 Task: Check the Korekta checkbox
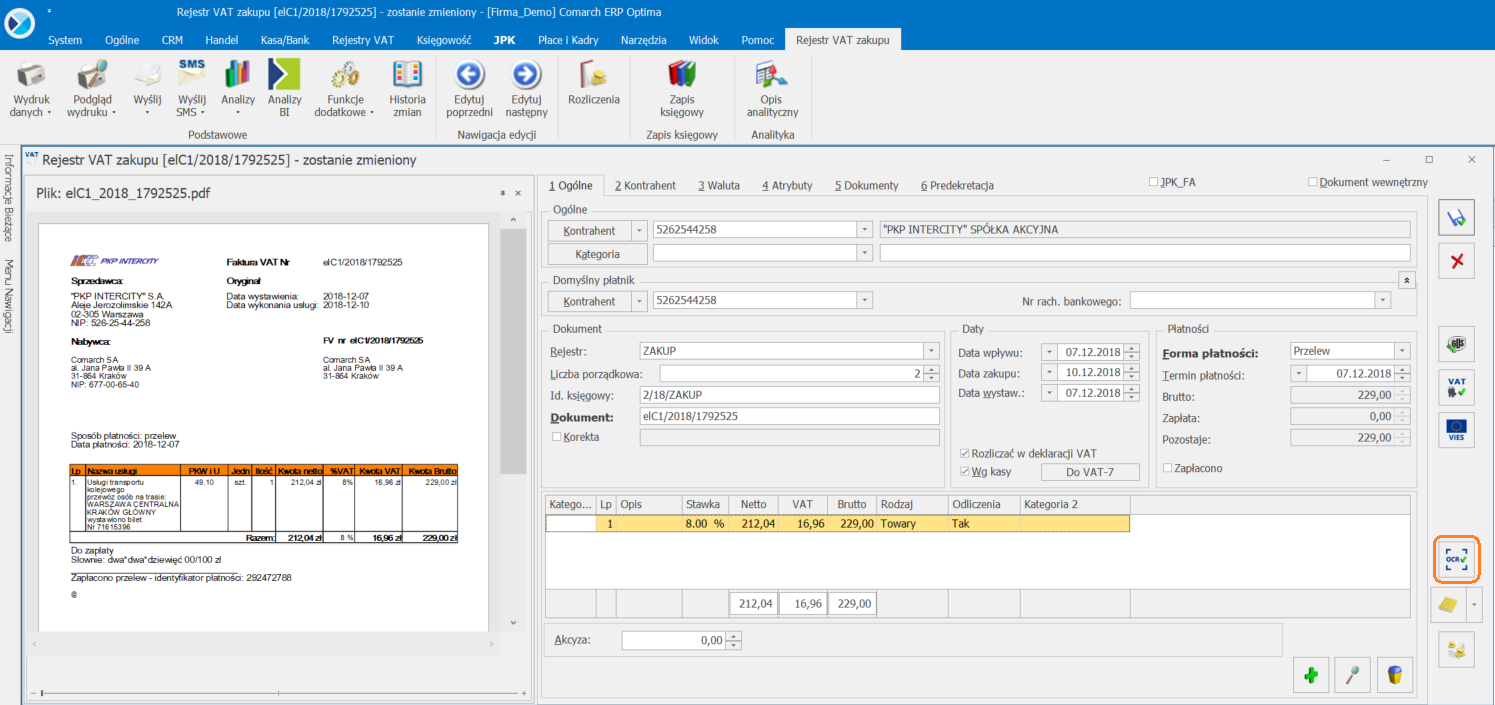557,436
